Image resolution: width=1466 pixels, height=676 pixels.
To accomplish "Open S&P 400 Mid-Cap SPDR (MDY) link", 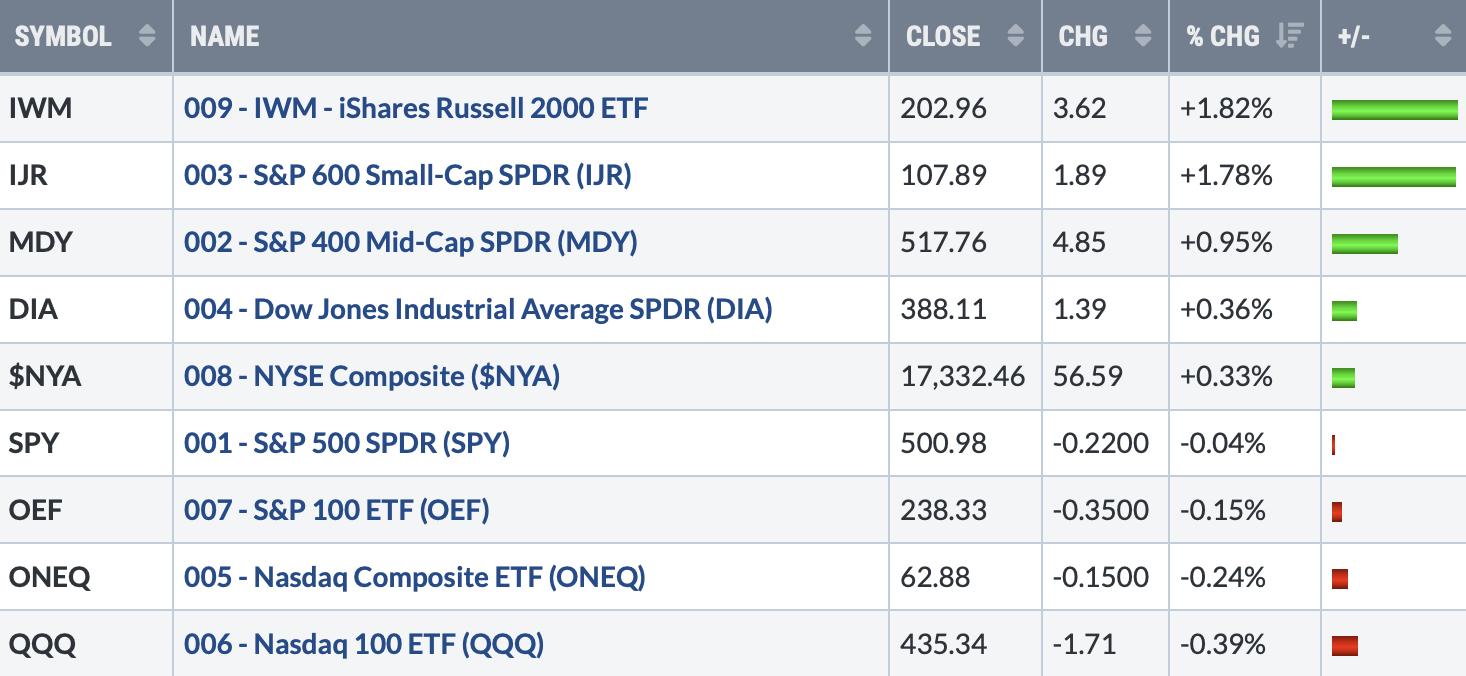I will point(411,242).
